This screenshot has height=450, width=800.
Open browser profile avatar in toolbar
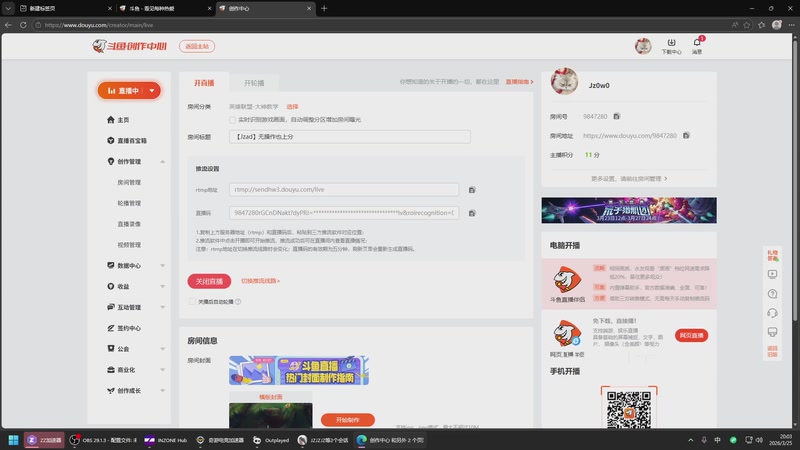click(x=777, y=24)
